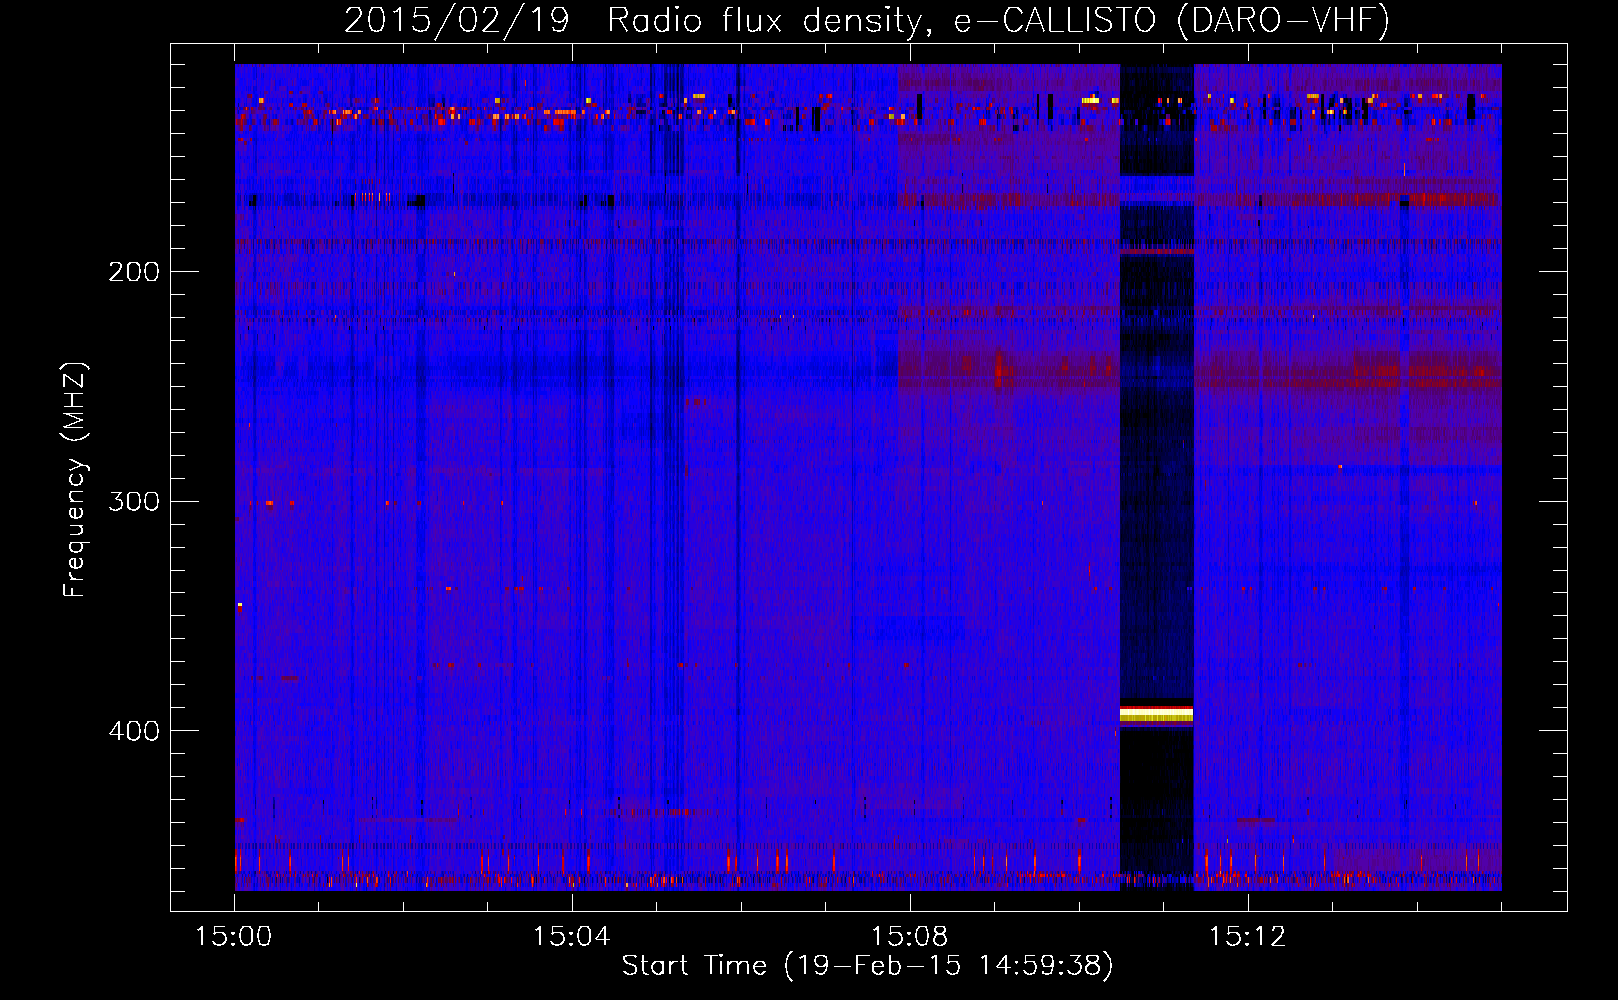The height and width of the screenshot is (1000, 1618).
Task: Click the Frequency (MHZ) axis title
Action: click(x=75, y=479)
